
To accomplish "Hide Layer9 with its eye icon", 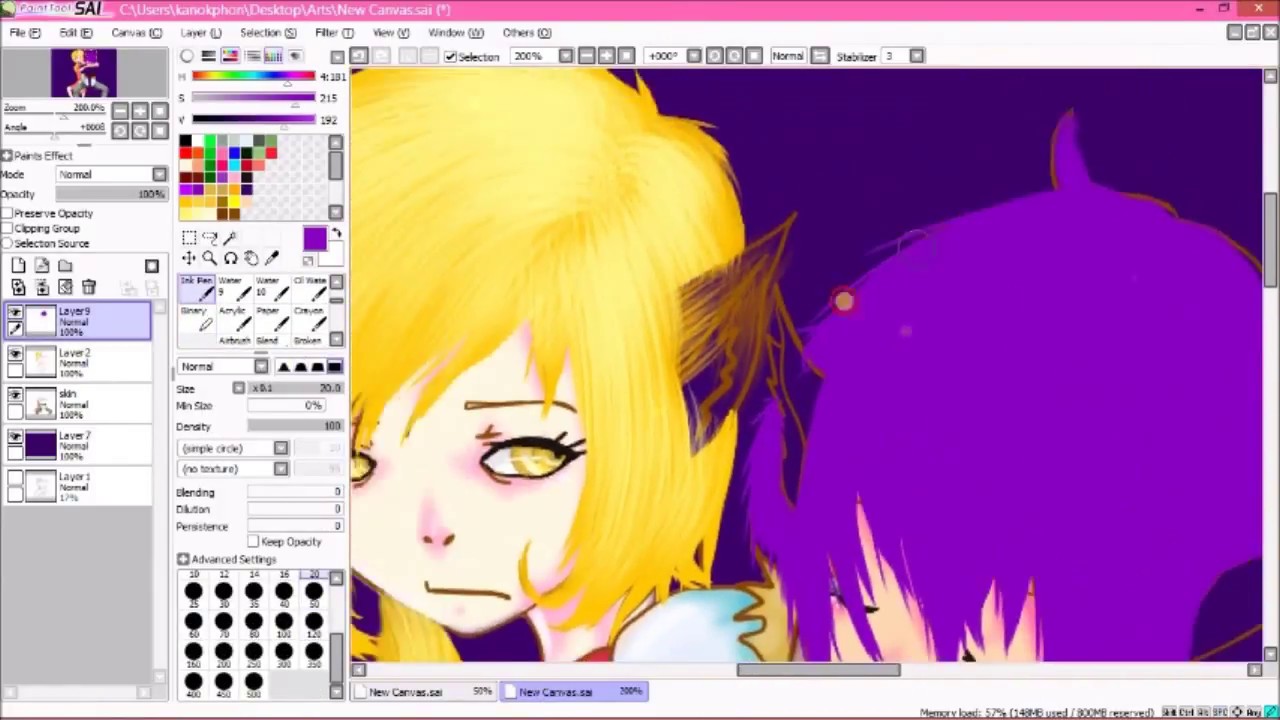I will click(15, 313).
